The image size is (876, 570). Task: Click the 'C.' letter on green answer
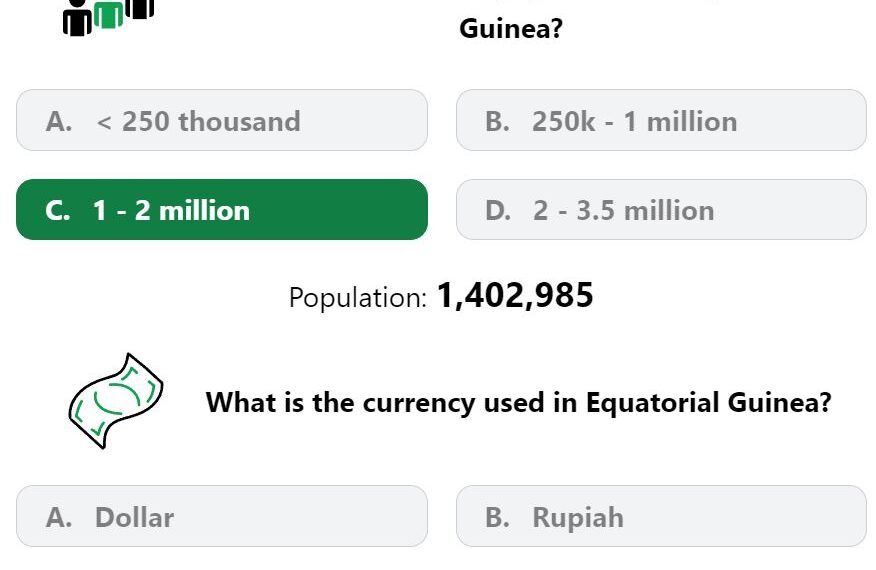tap(58, 211)
